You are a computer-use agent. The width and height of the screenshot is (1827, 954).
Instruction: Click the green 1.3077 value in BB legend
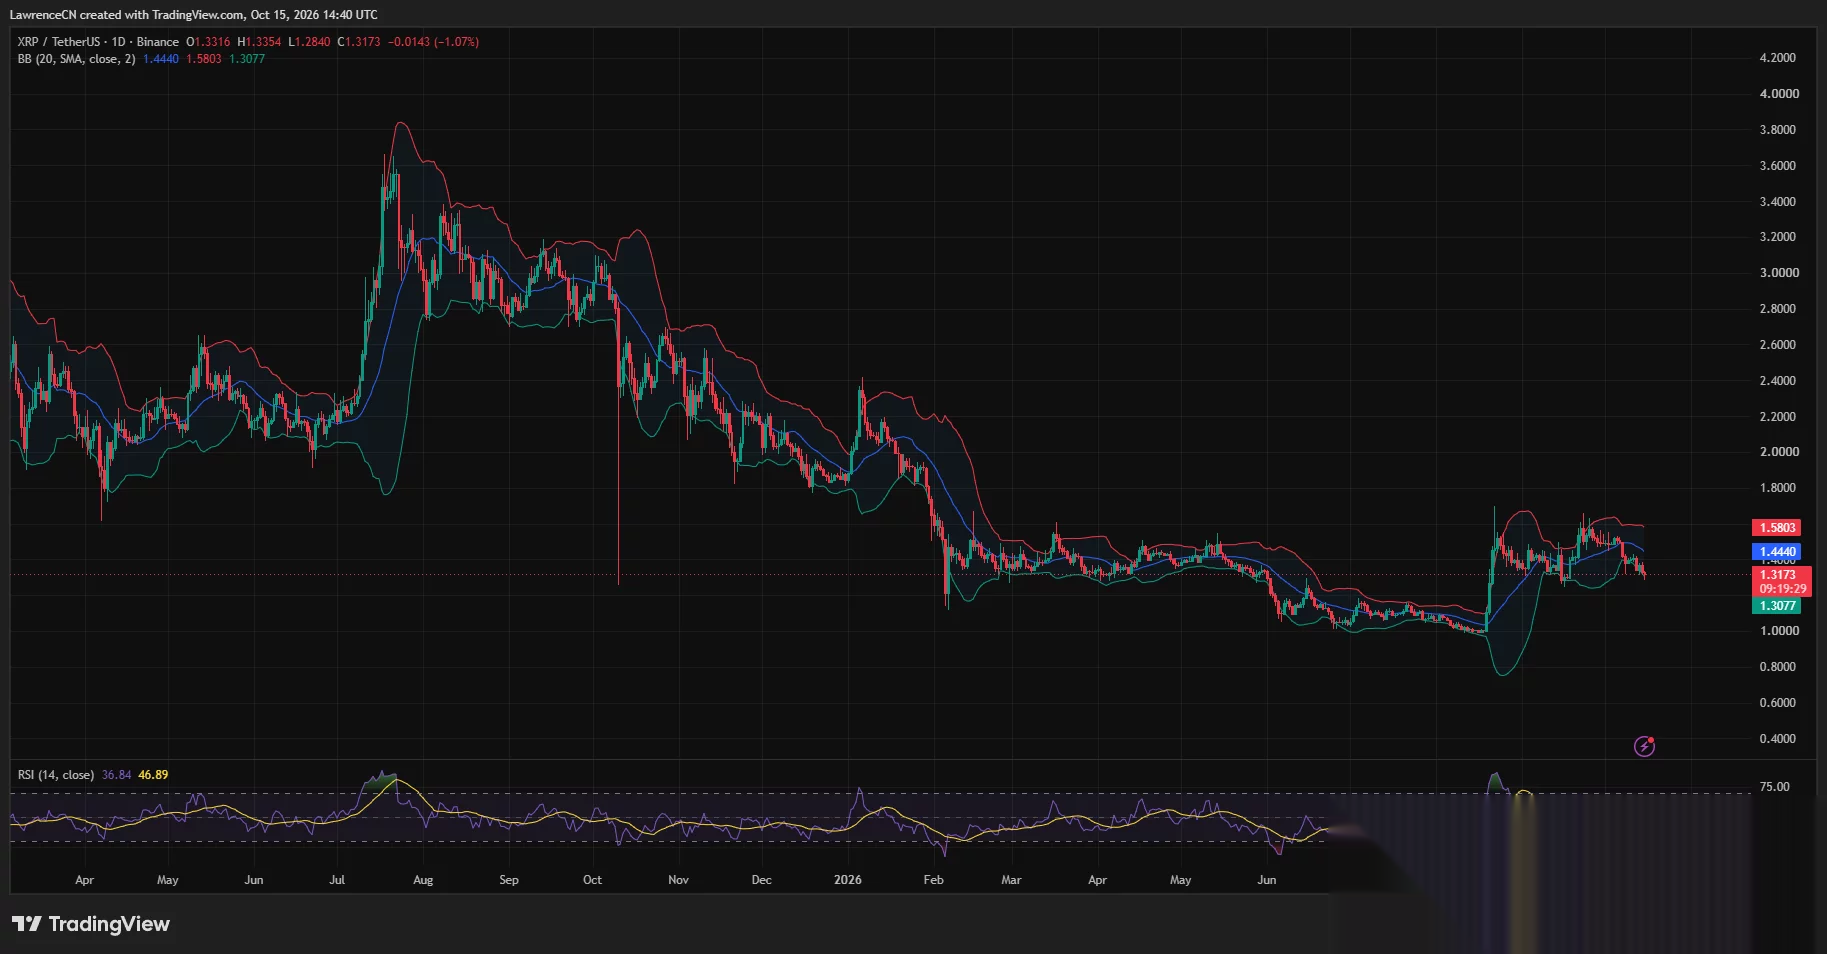[x=247, y=59]
